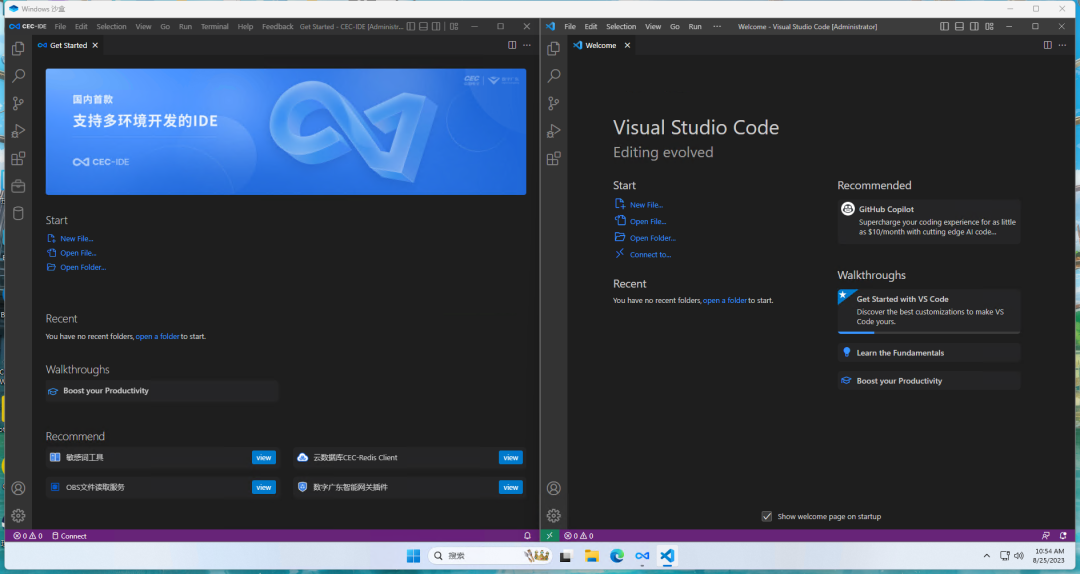Screen dimensions: 1080x574
Task: Click notifications bell in CEC-IDE status bar
Action: pyautogui.click(x=528, y=535)
